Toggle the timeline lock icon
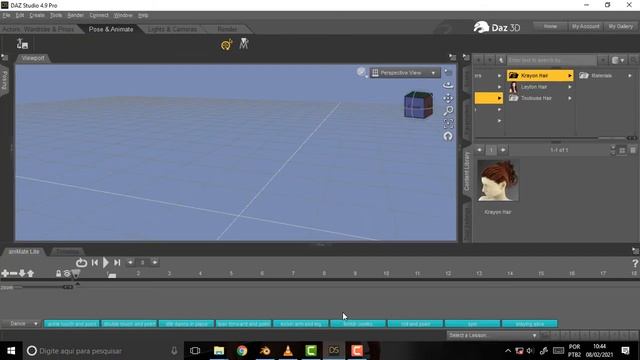Viewport: 640px width, 360px height. coord(58,273)
